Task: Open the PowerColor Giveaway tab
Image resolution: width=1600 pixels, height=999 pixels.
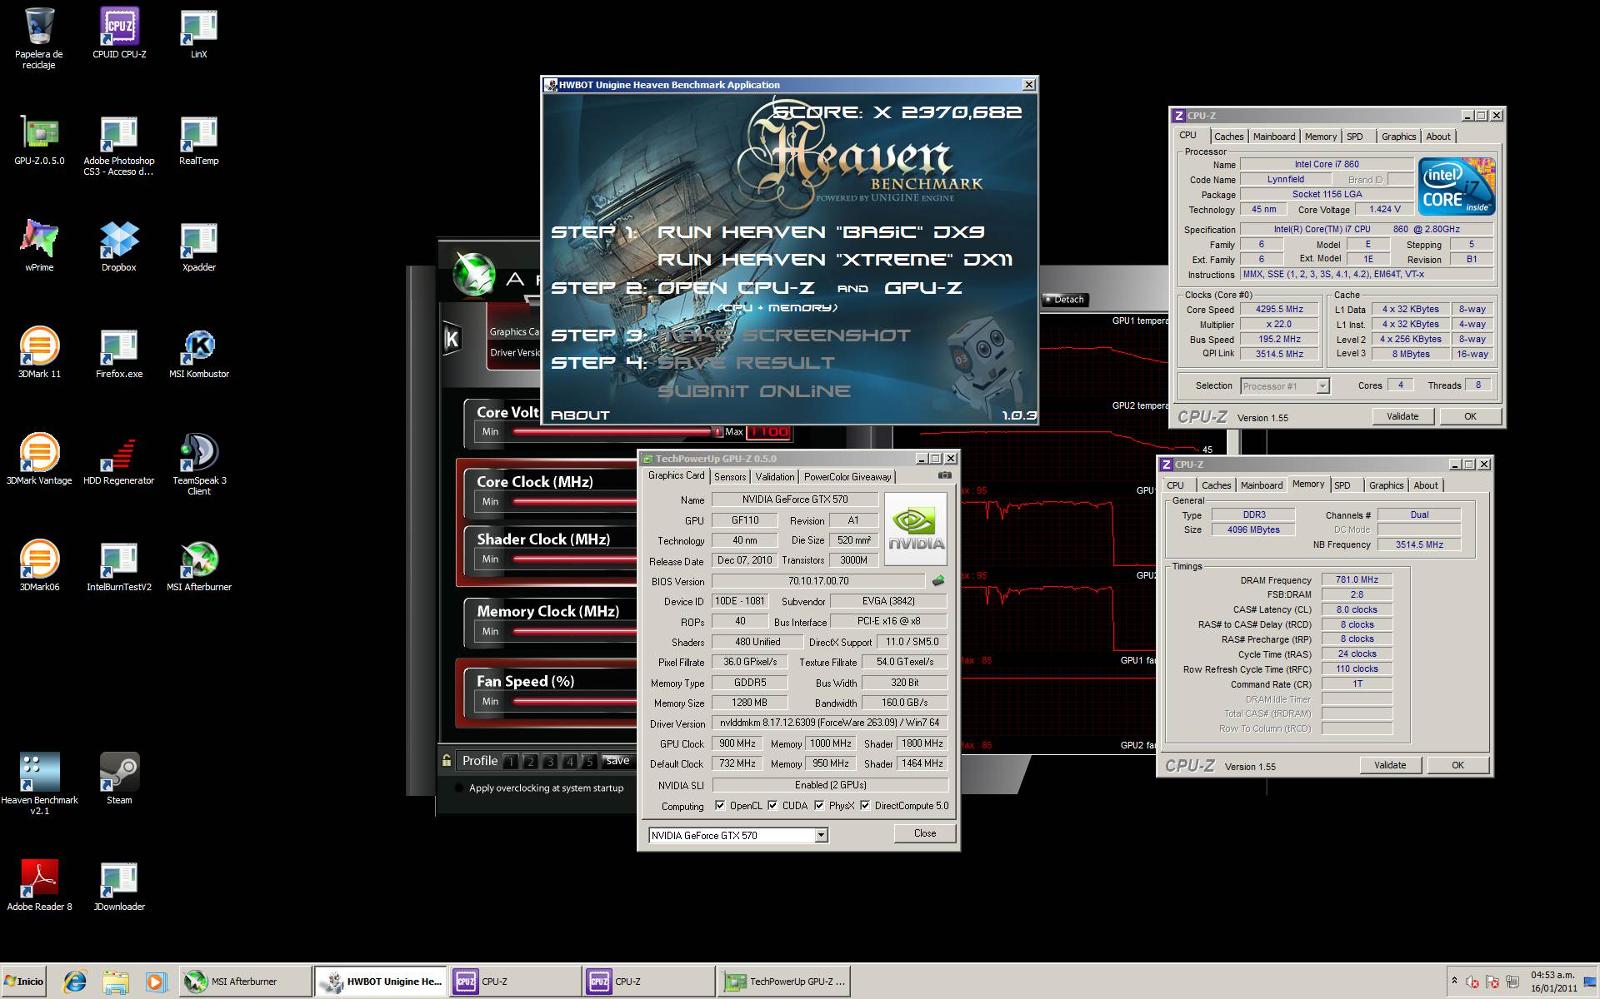Action: click(848, 477)
